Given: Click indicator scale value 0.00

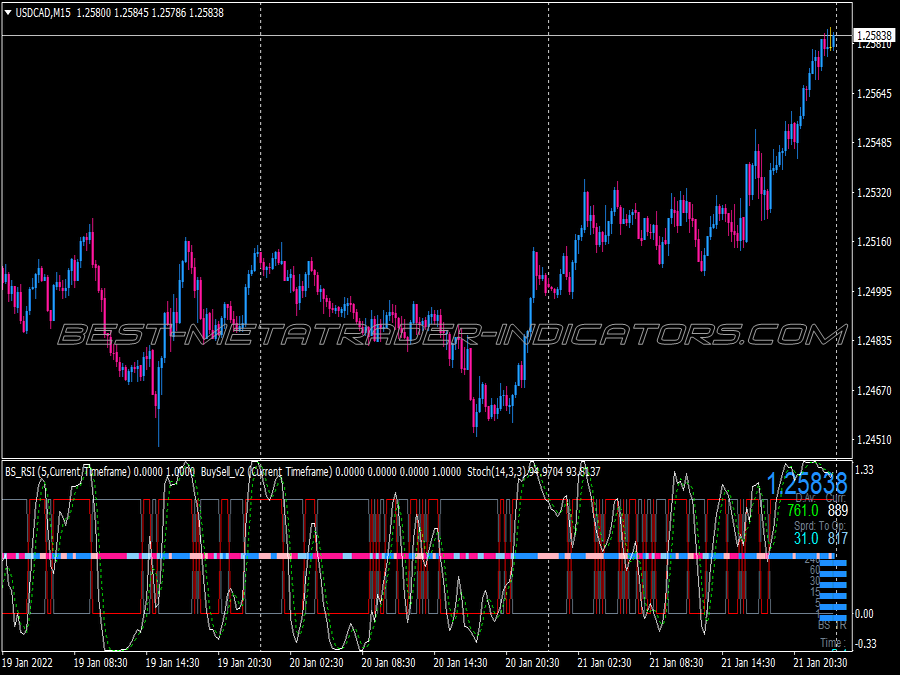Looking at the screenshot, I should click(864, 614).
